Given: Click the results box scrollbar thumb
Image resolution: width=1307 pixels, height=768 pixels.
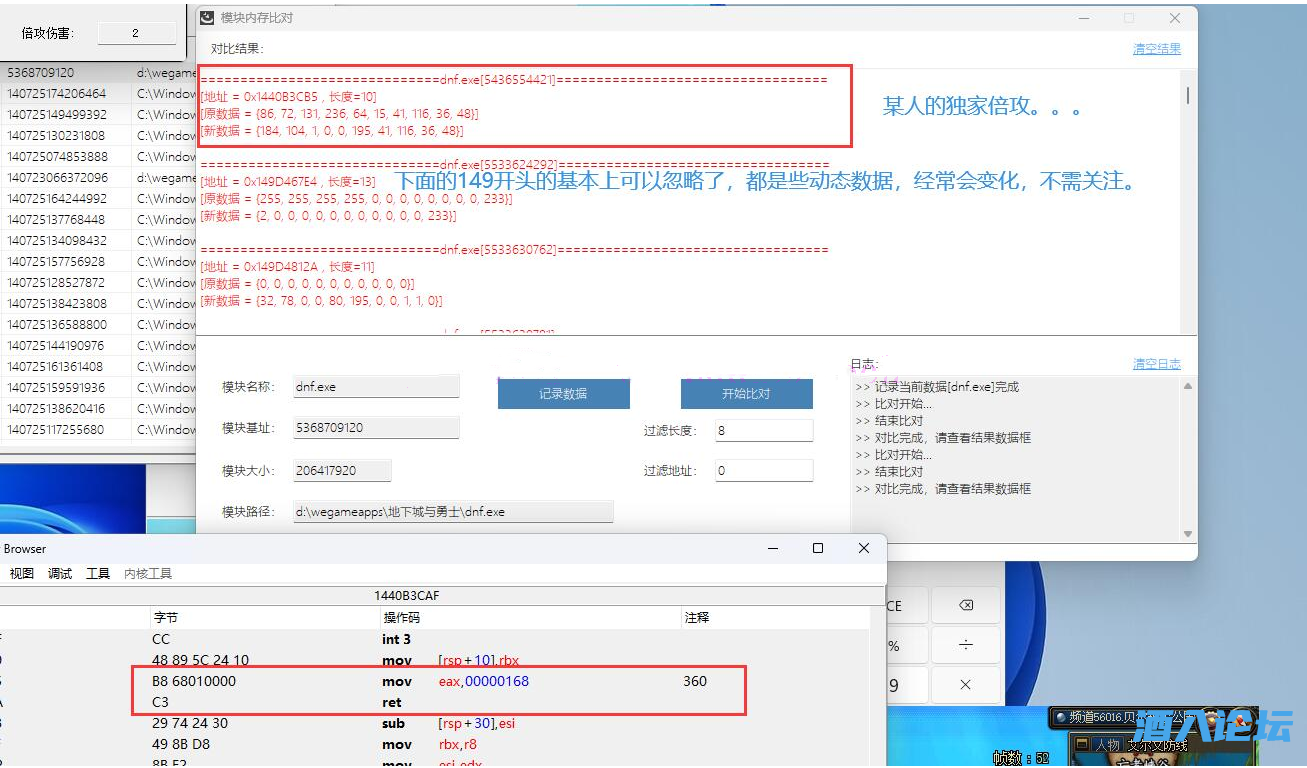Looking at the screenshot, I should tap(1188, 95).
